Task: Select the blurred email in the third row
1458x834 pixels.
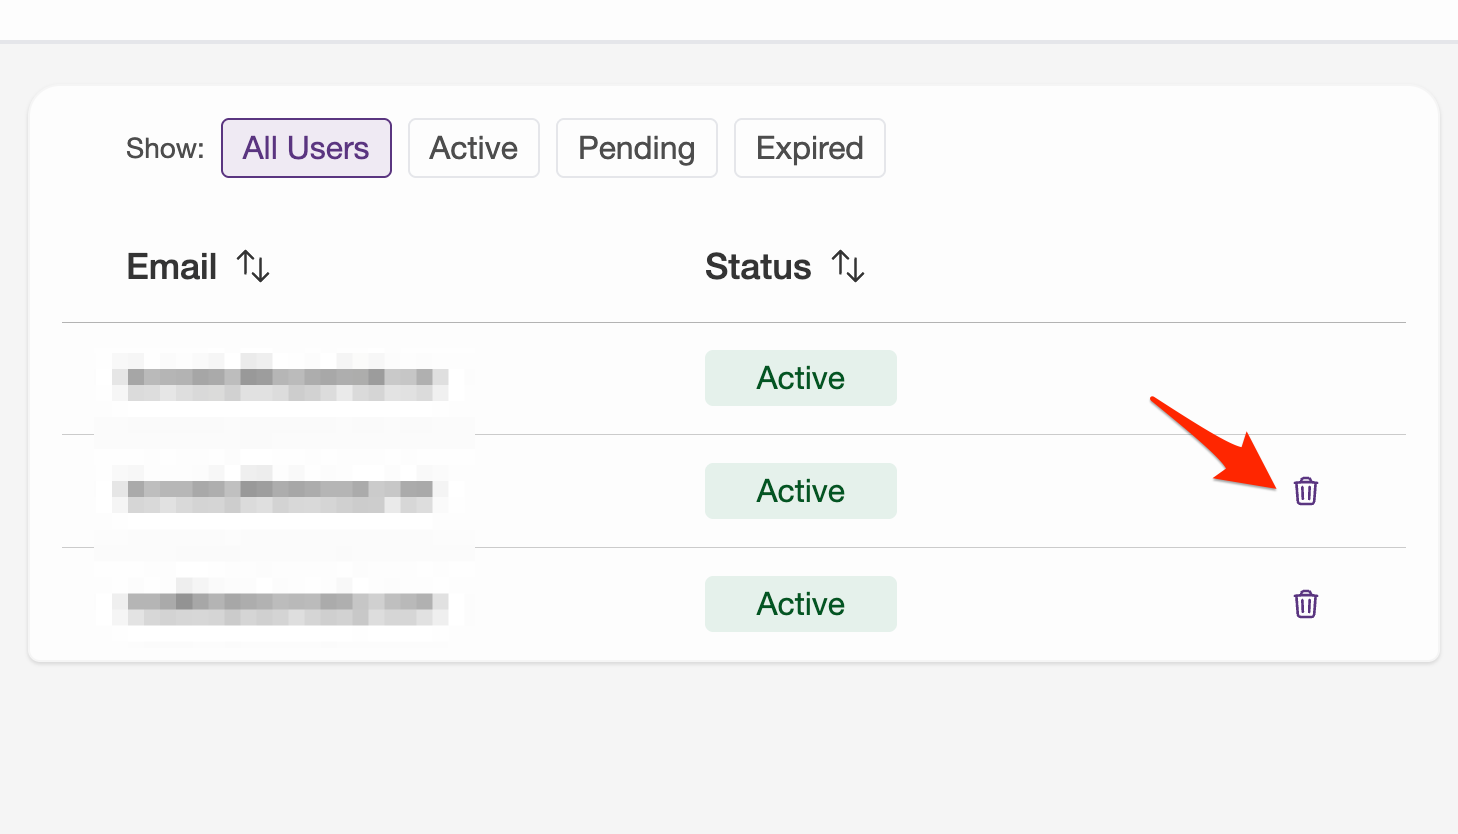Action: coord(280,602)
